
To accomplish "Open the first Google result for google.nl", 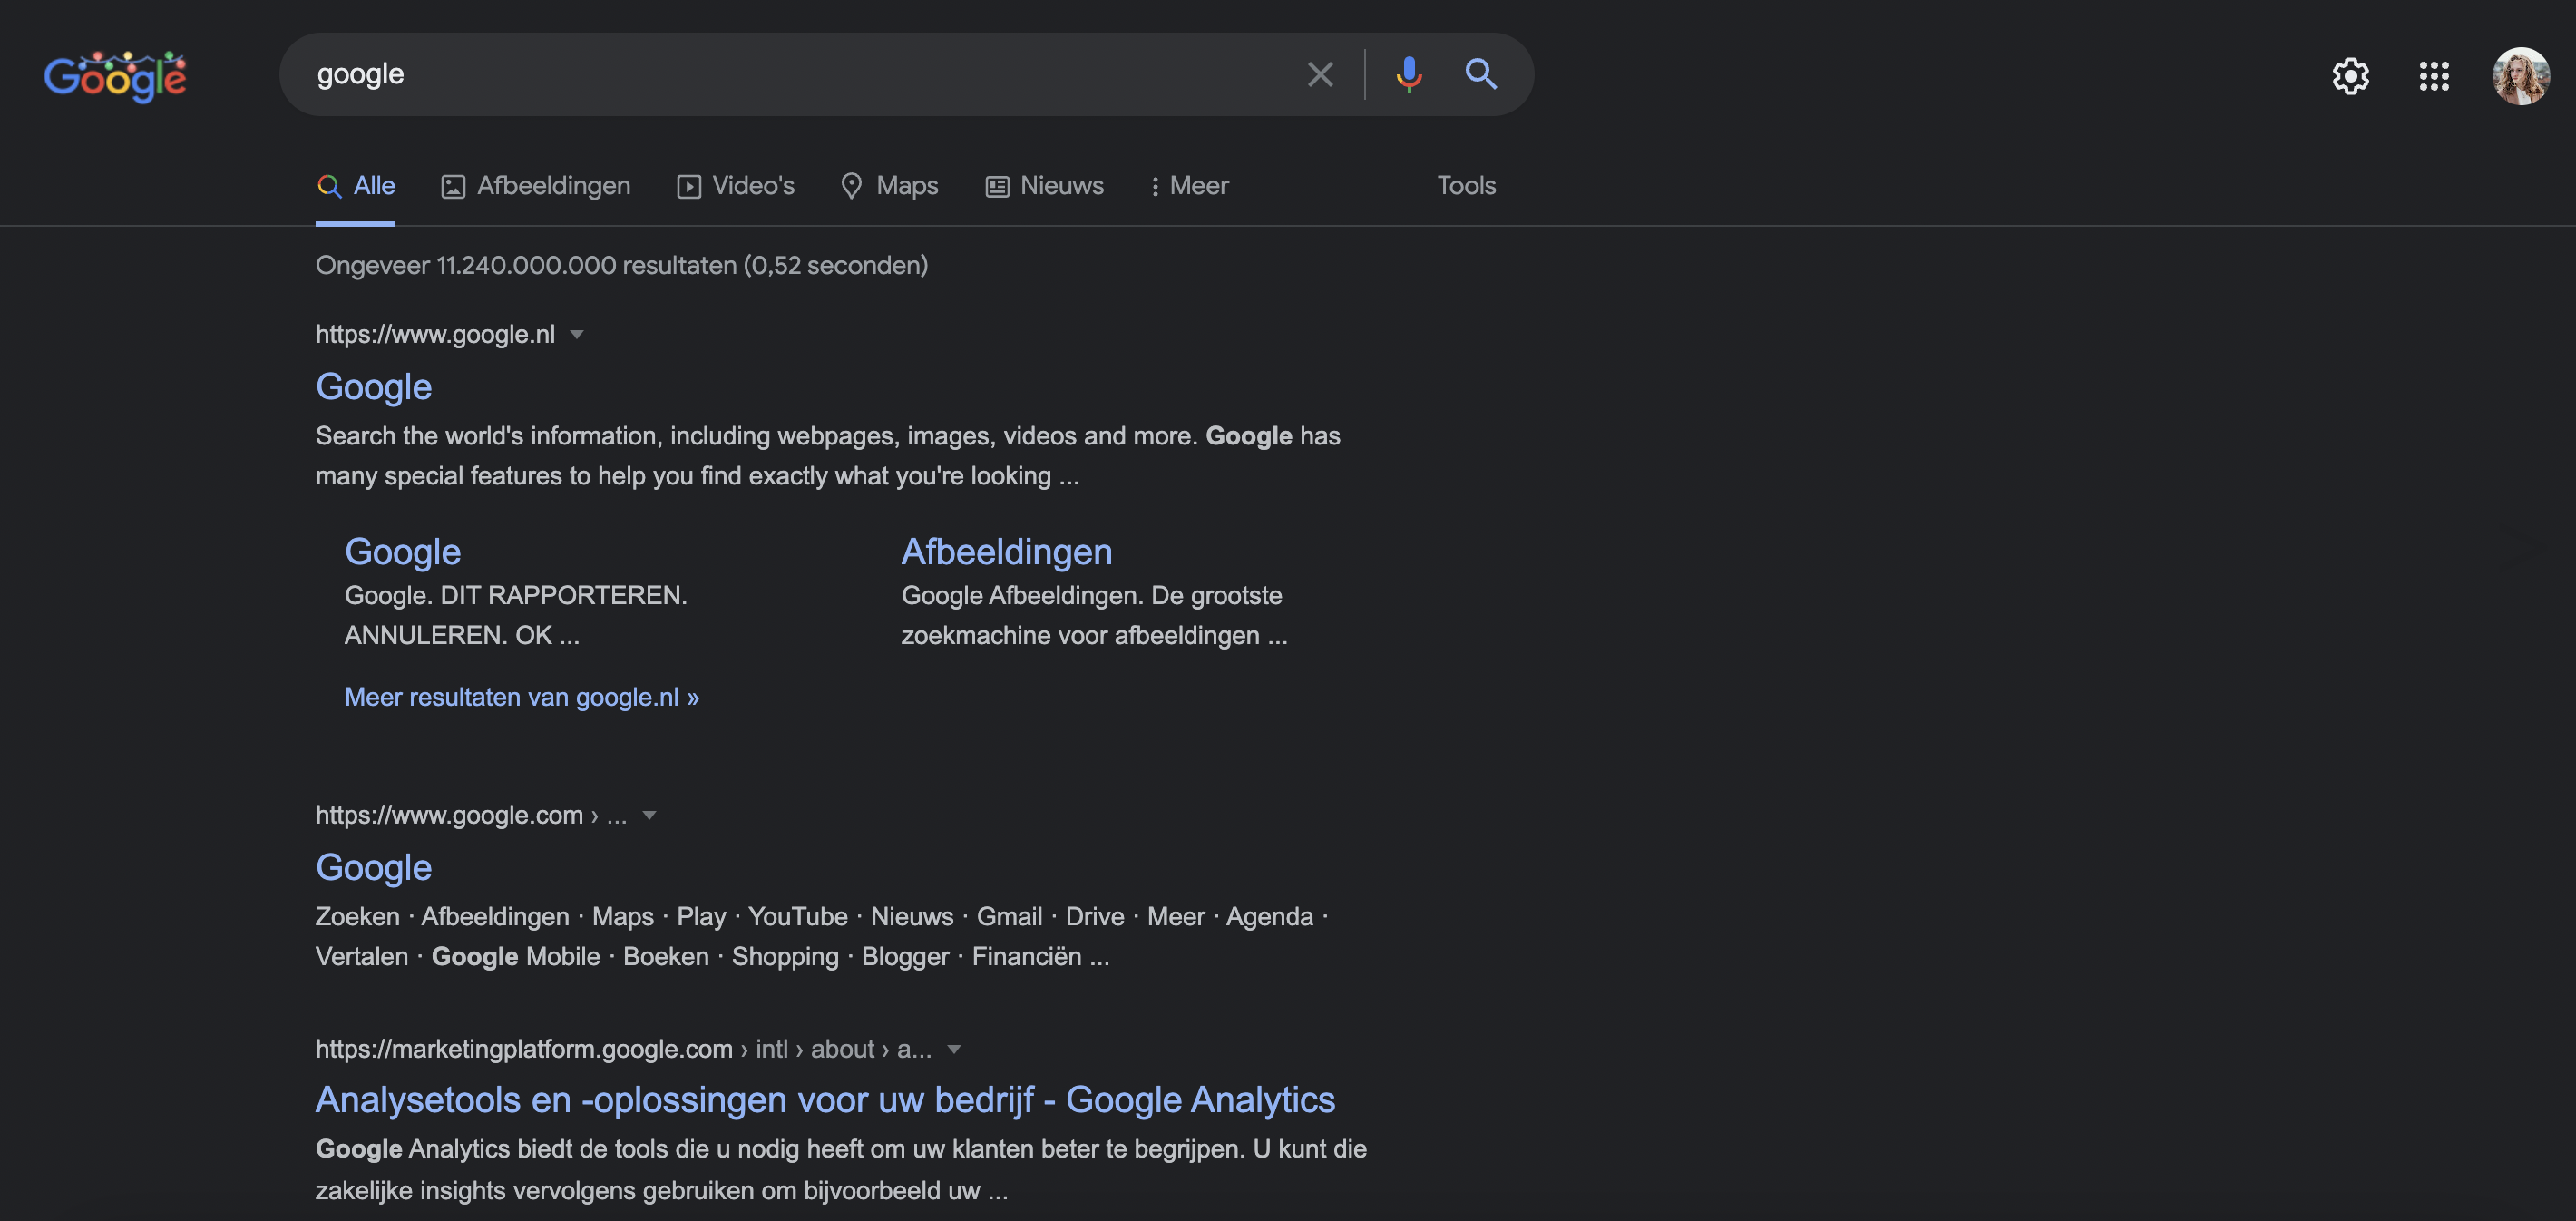I will pos(374,387).
